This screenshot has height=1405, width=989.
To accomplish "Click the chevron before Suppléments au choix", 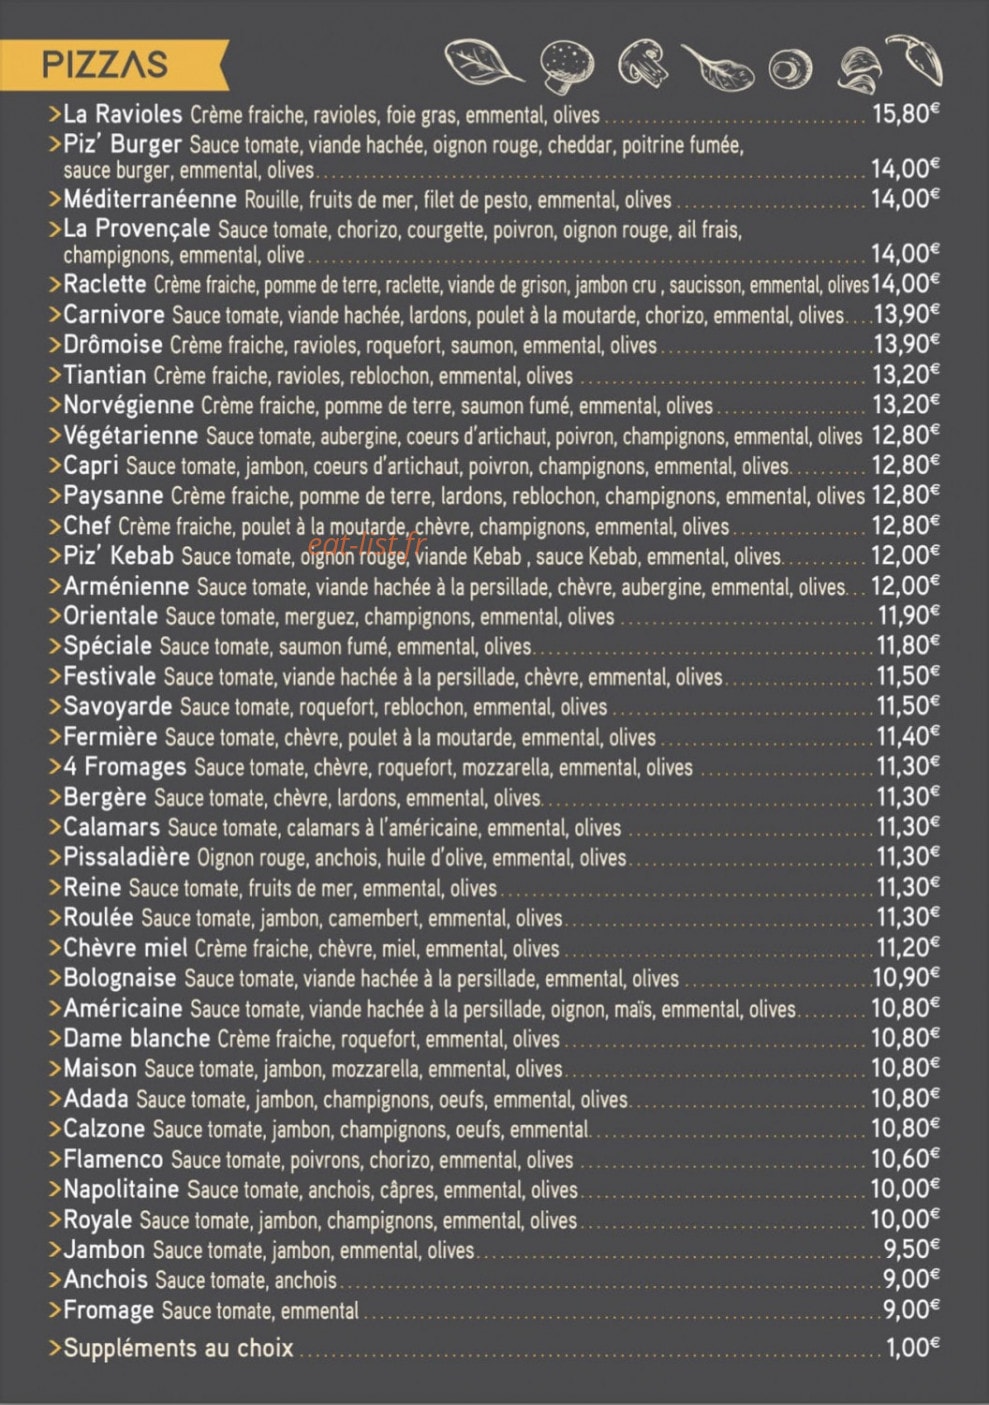I will [55, 1349].
